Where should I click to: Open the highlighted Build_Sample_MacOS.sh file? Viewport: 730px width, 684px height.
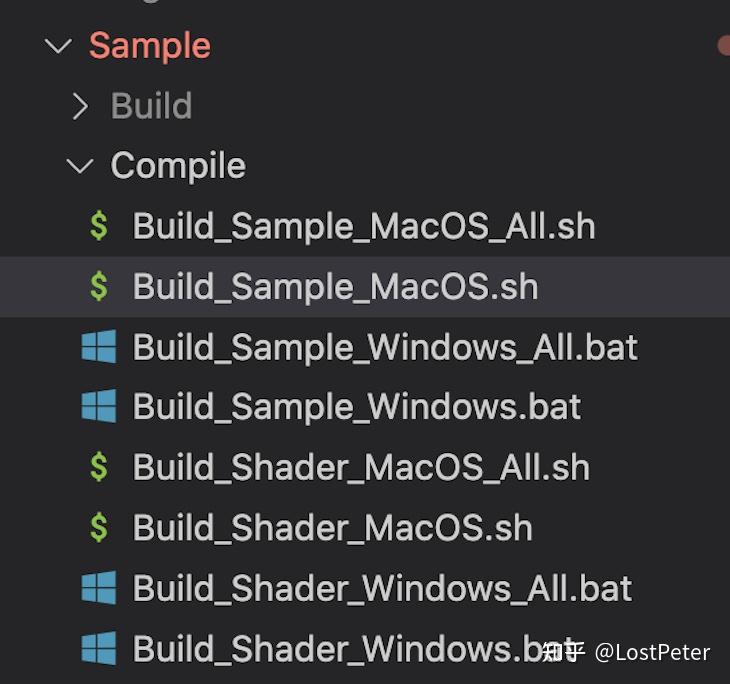335,287
